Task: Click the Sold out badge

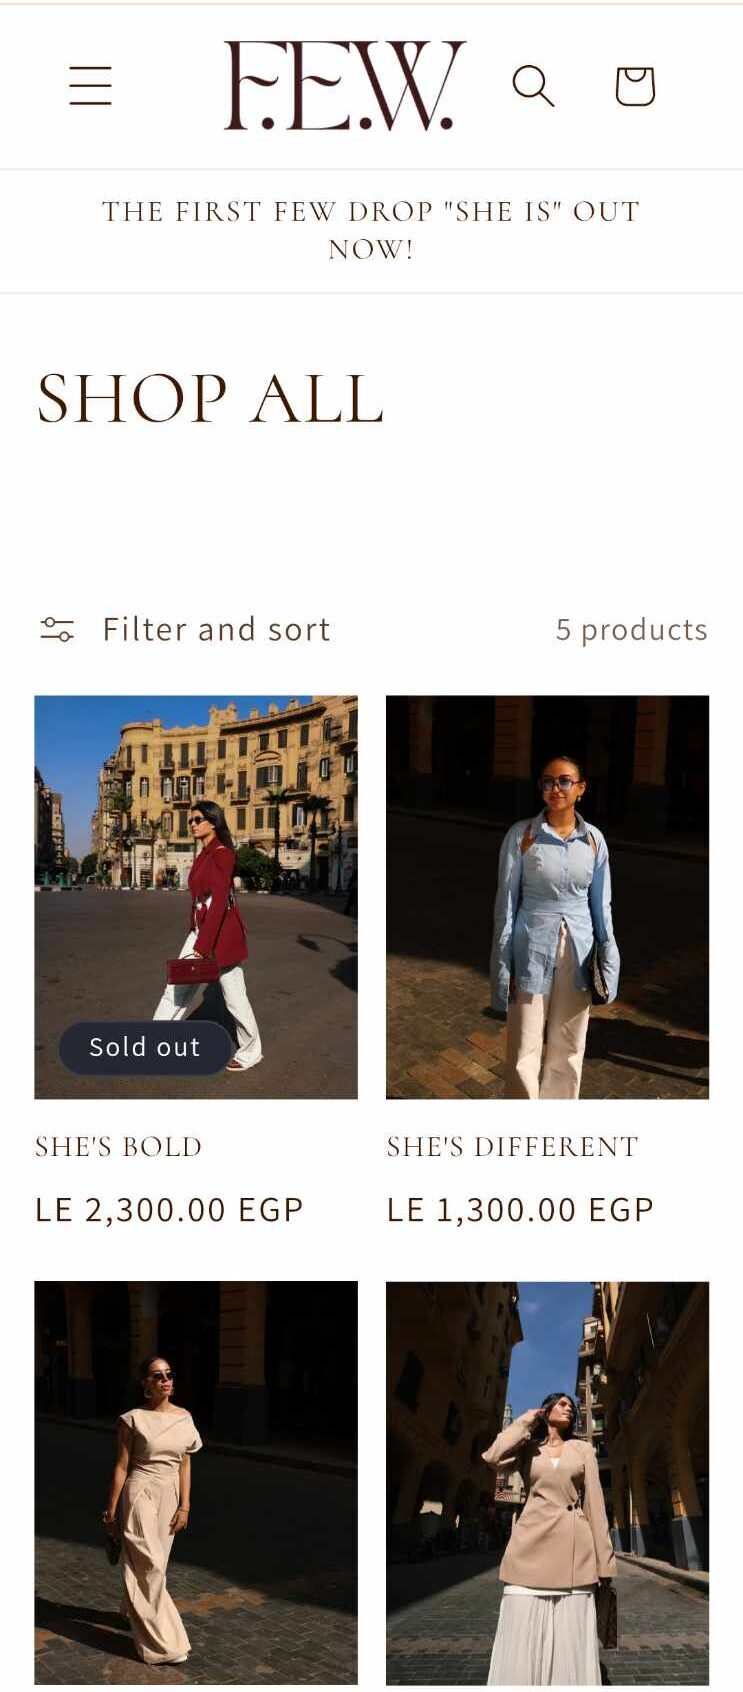Action: pos(145,1047)
